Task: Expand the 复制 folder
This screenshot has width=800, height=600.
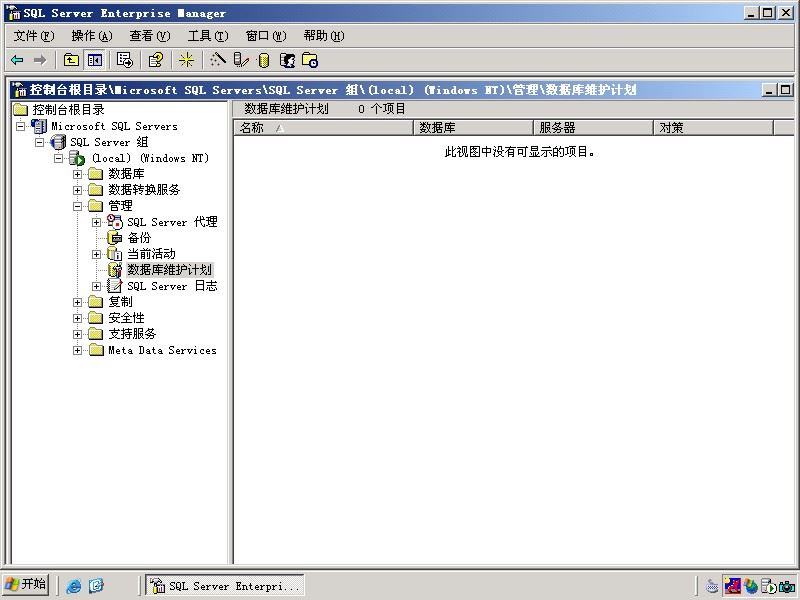Action: pyautogui.click(x=77, y=302)
